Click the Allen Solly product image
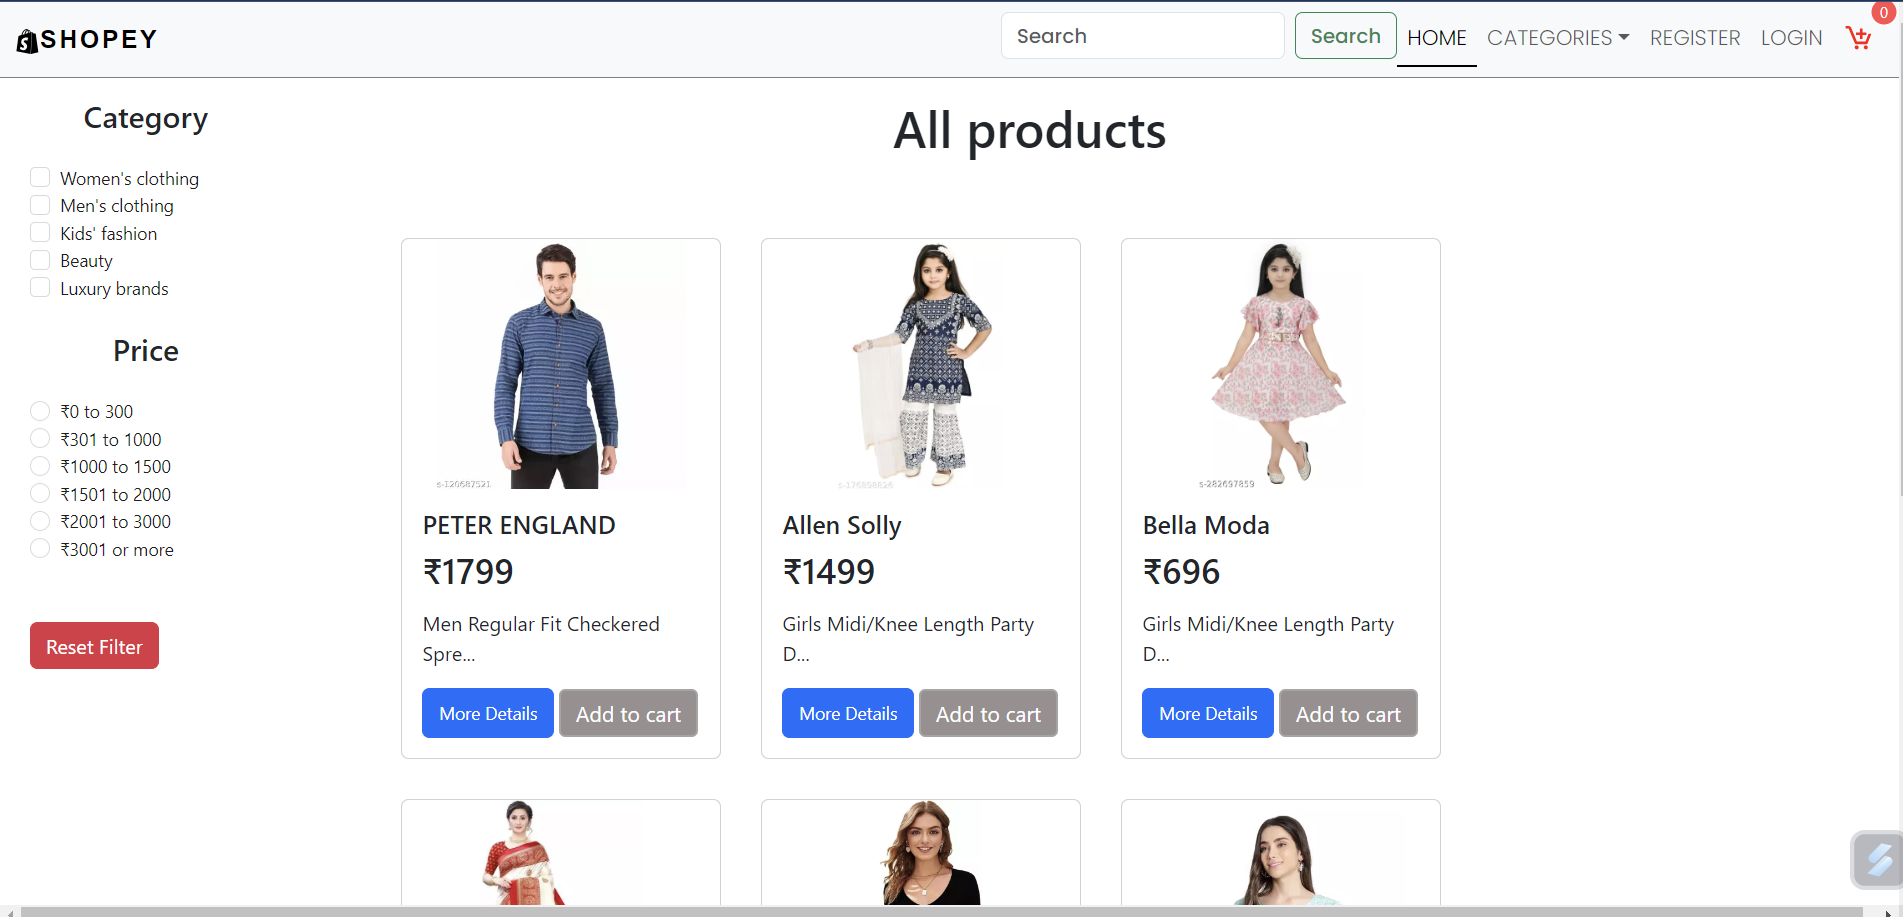The width and height of the screenshot is (1903, 917). (920, 366)
